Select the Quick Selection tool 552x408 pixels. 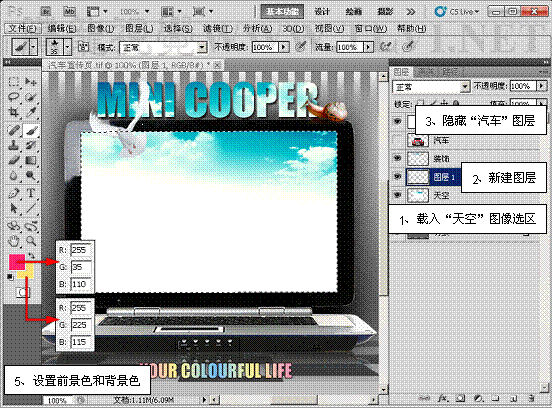[x=31, y=97]
